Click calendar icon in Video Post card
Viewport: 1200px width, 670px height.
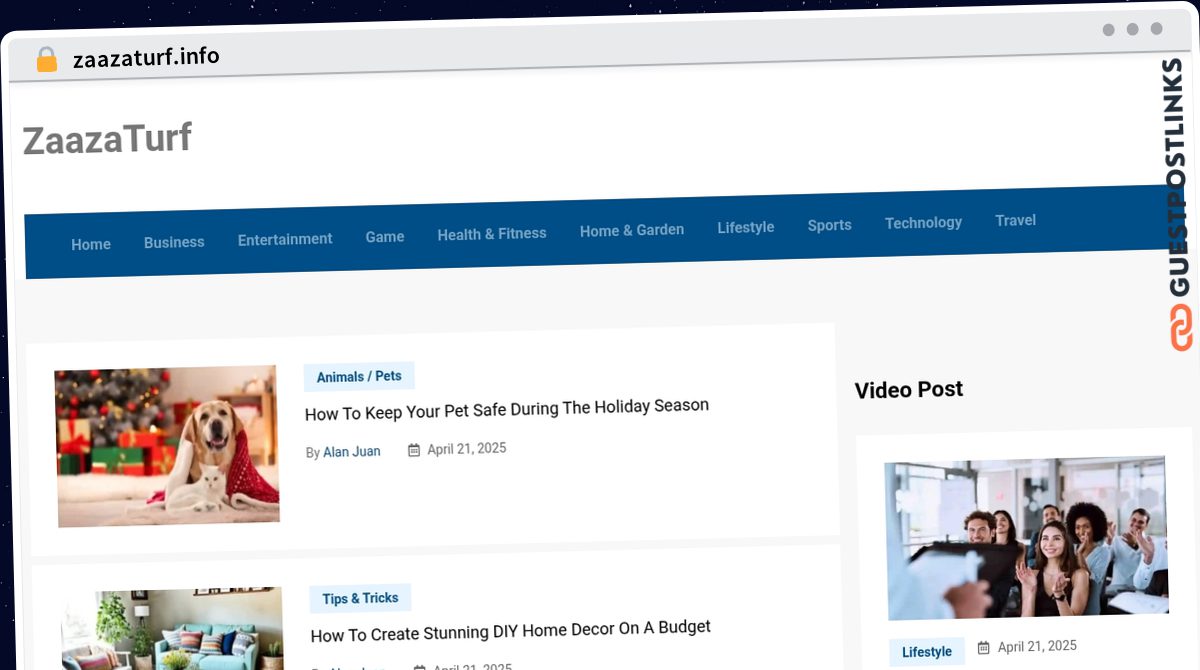click(x=984, y=647)
